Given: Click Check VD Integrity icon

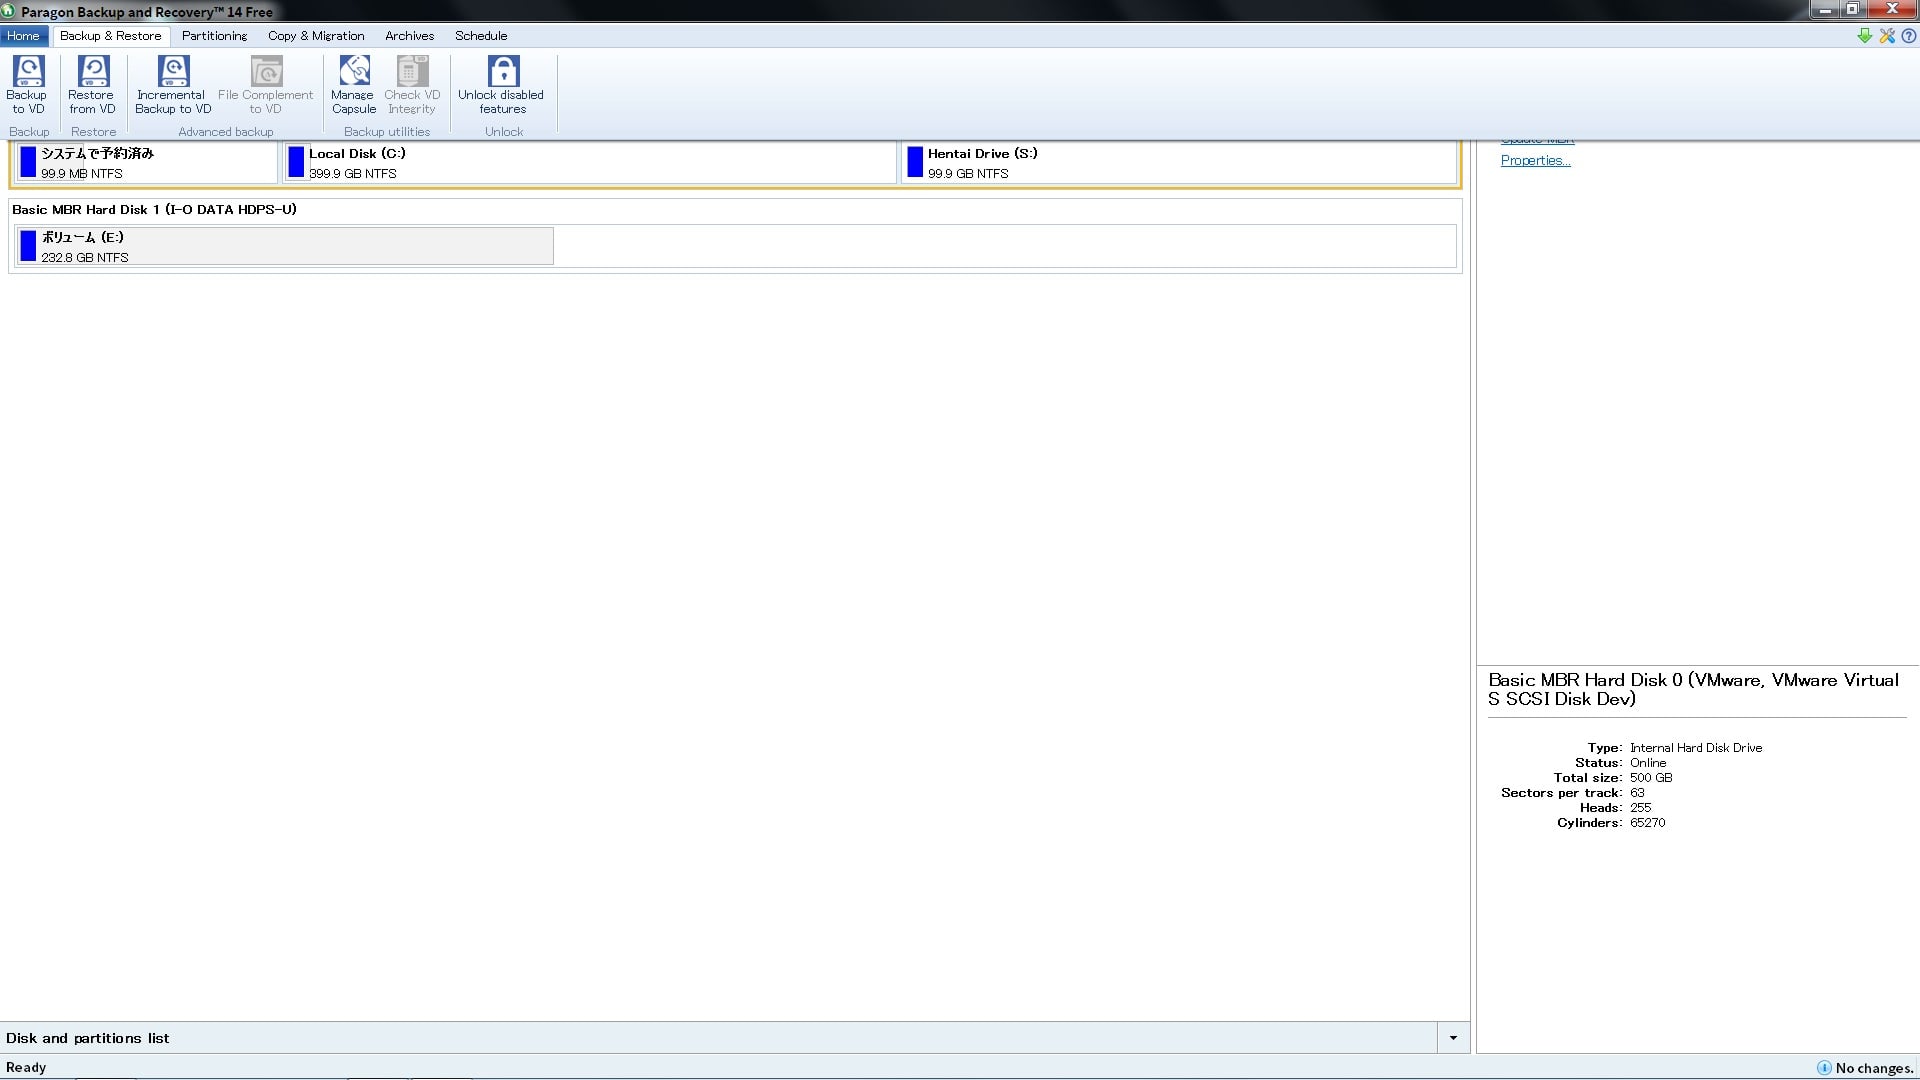Looking at the screenshot, I should (412, 71).
